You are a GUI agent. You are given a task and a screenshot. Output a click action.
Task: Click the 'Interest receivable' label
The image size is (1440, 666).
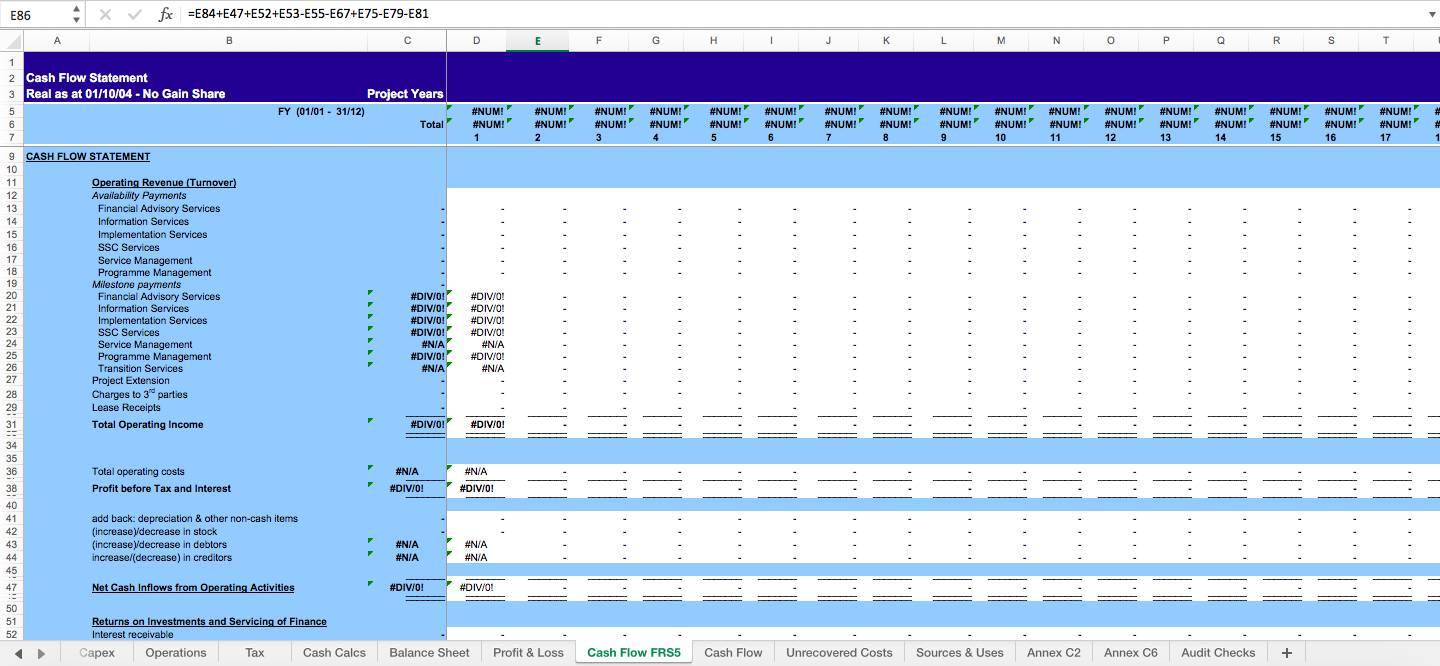click(132, 635)
